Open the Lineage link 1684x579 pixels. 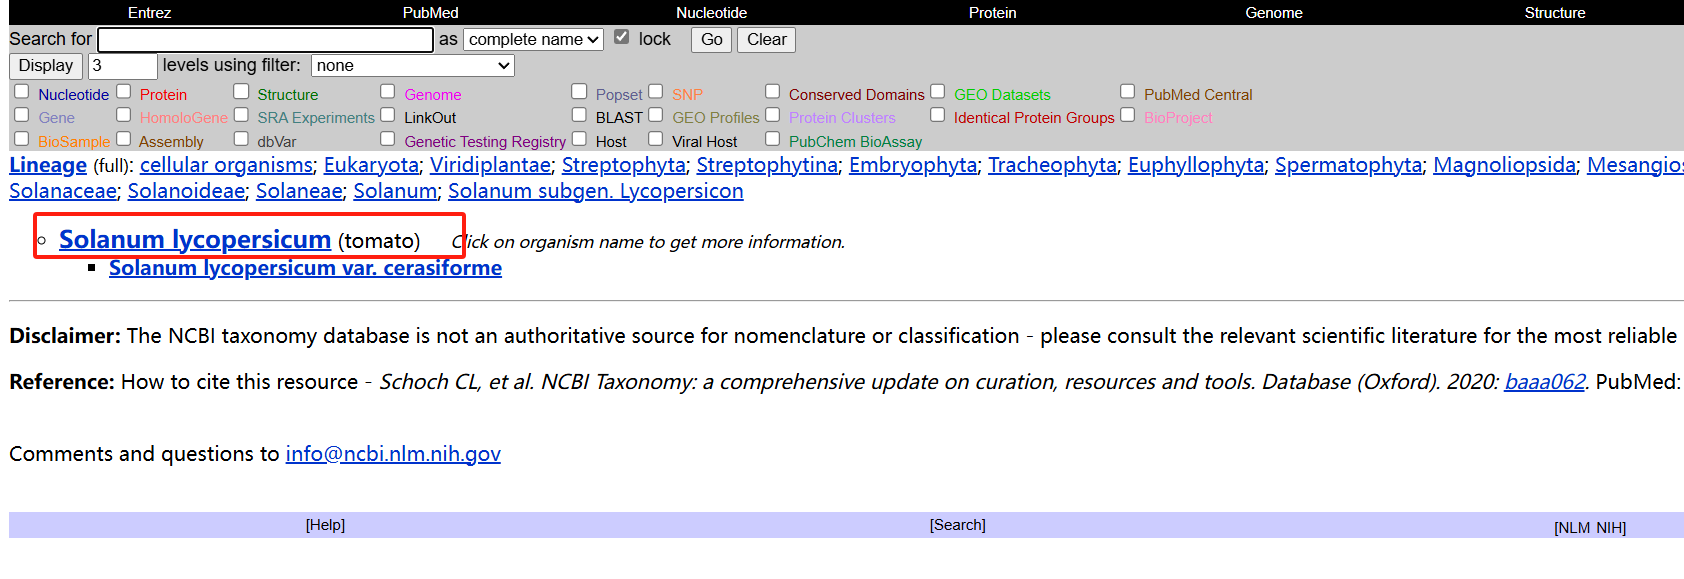click(48, 165)
